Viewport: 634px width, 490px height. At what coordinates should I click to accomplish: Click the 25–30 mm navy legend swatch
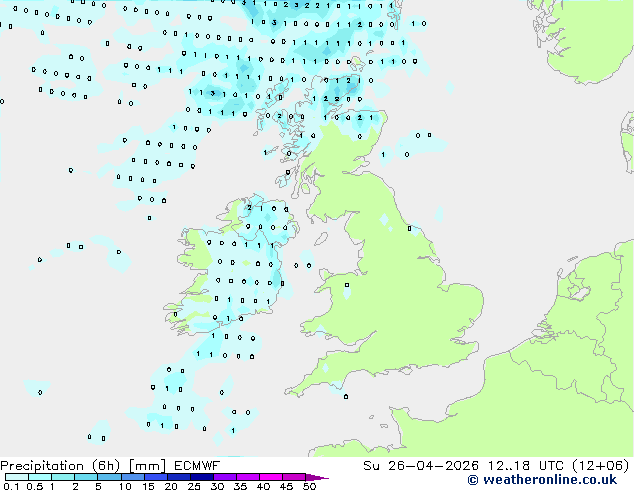pos(201,477)
